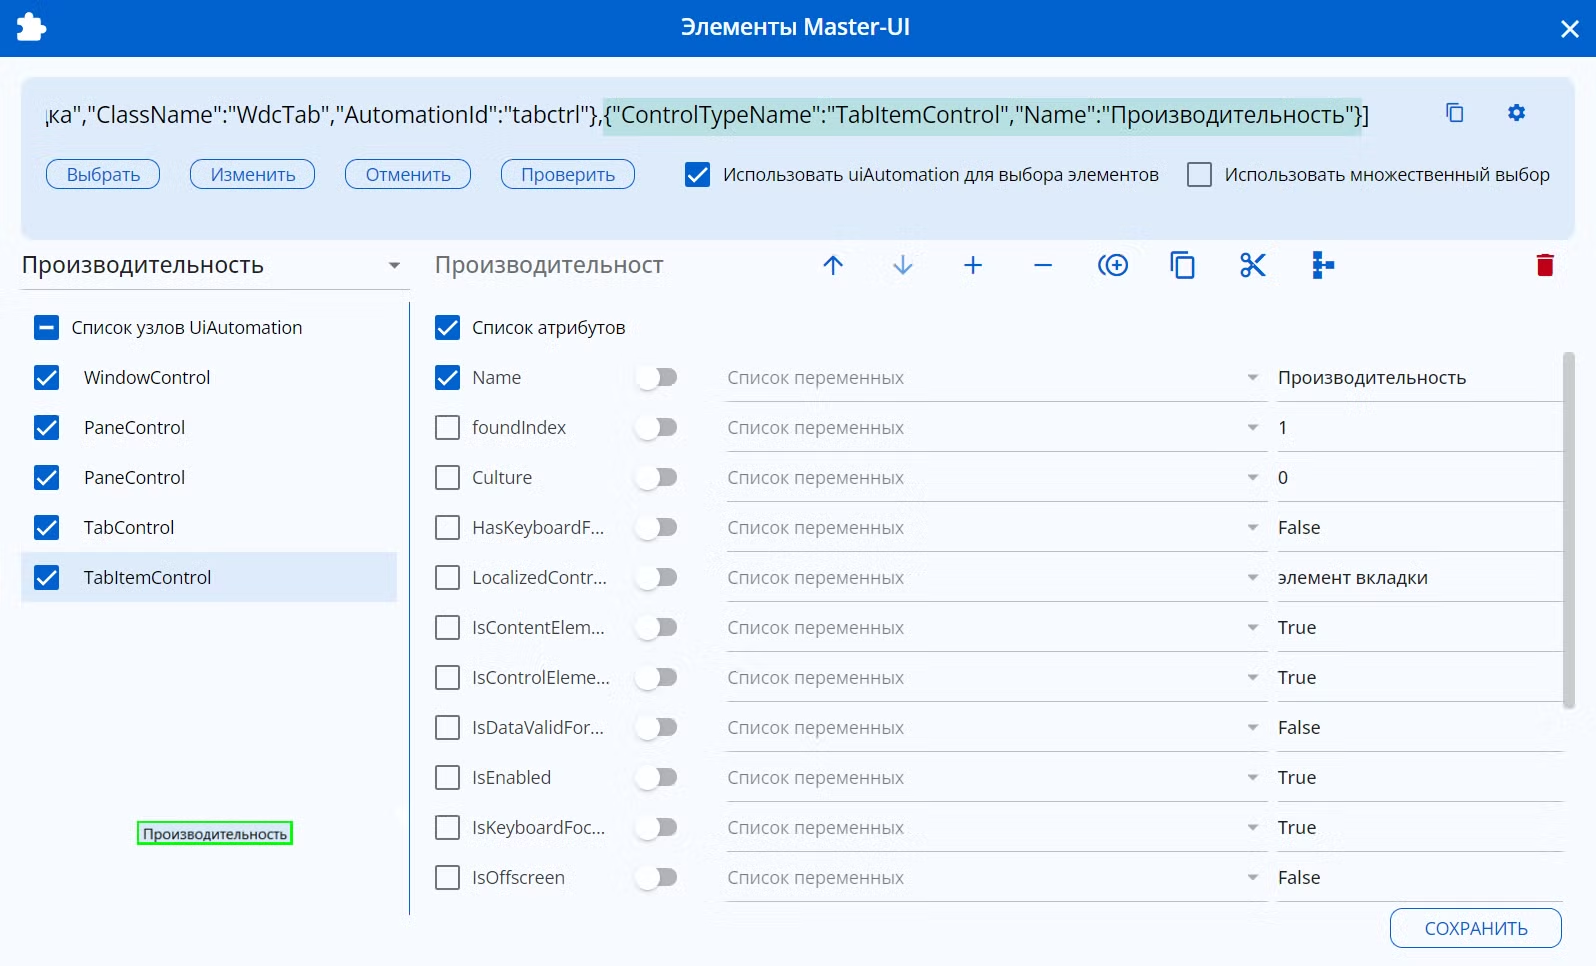Click the attribute list vertical scrollbar
This screenshot has height=966, width=1596.
click(1568, 530)
